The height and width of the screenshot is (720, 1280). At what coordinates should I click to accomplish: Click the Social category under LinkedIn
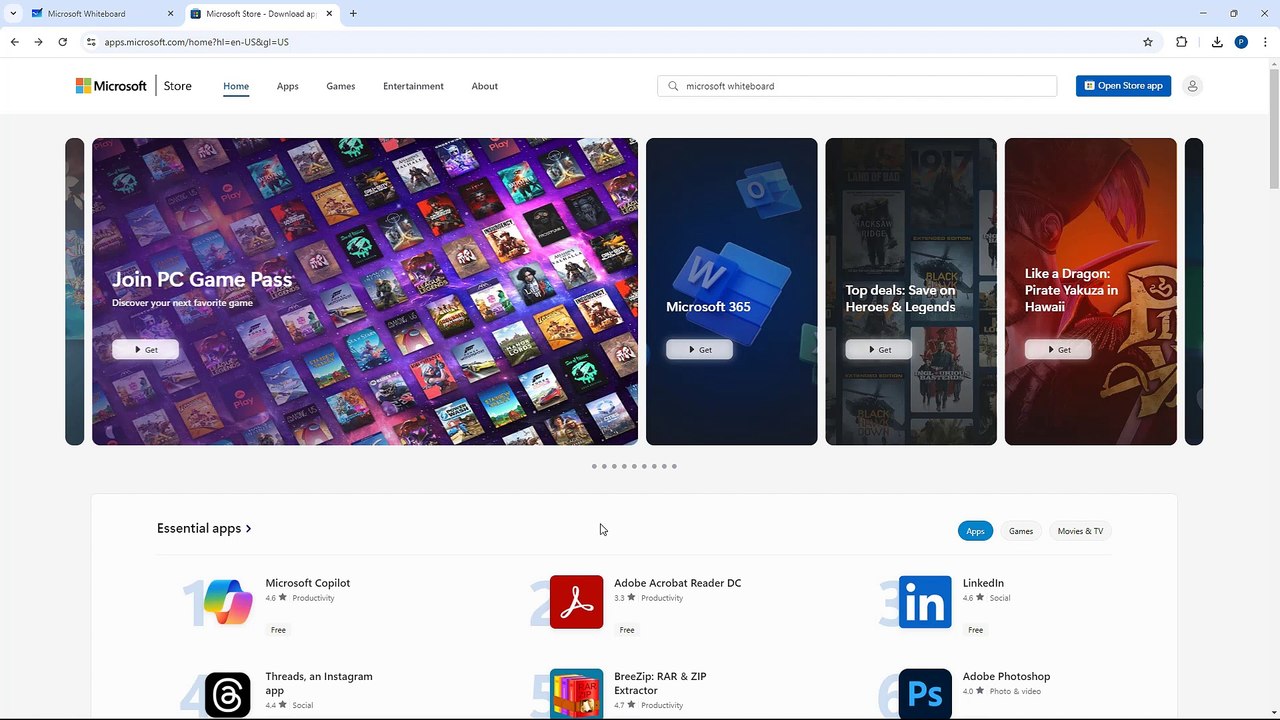[x=1000, y=598]
